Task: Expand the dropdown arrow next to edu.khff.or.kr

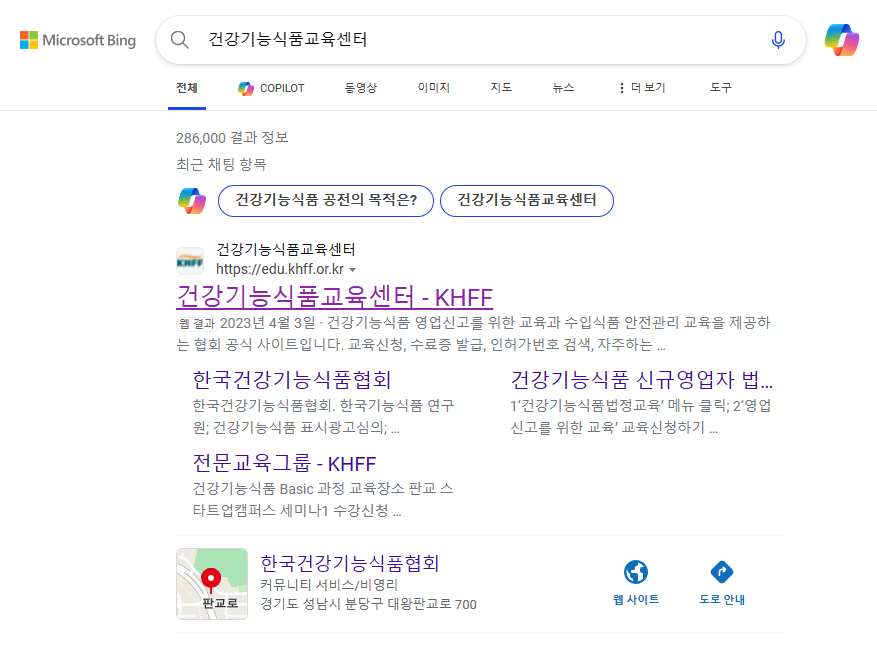Action: coord(356,269)
